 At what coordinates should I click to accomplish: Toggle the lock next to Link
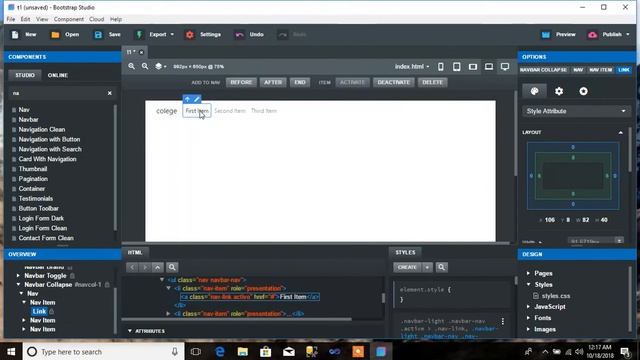pyautogui.click(x=51, y=311)
